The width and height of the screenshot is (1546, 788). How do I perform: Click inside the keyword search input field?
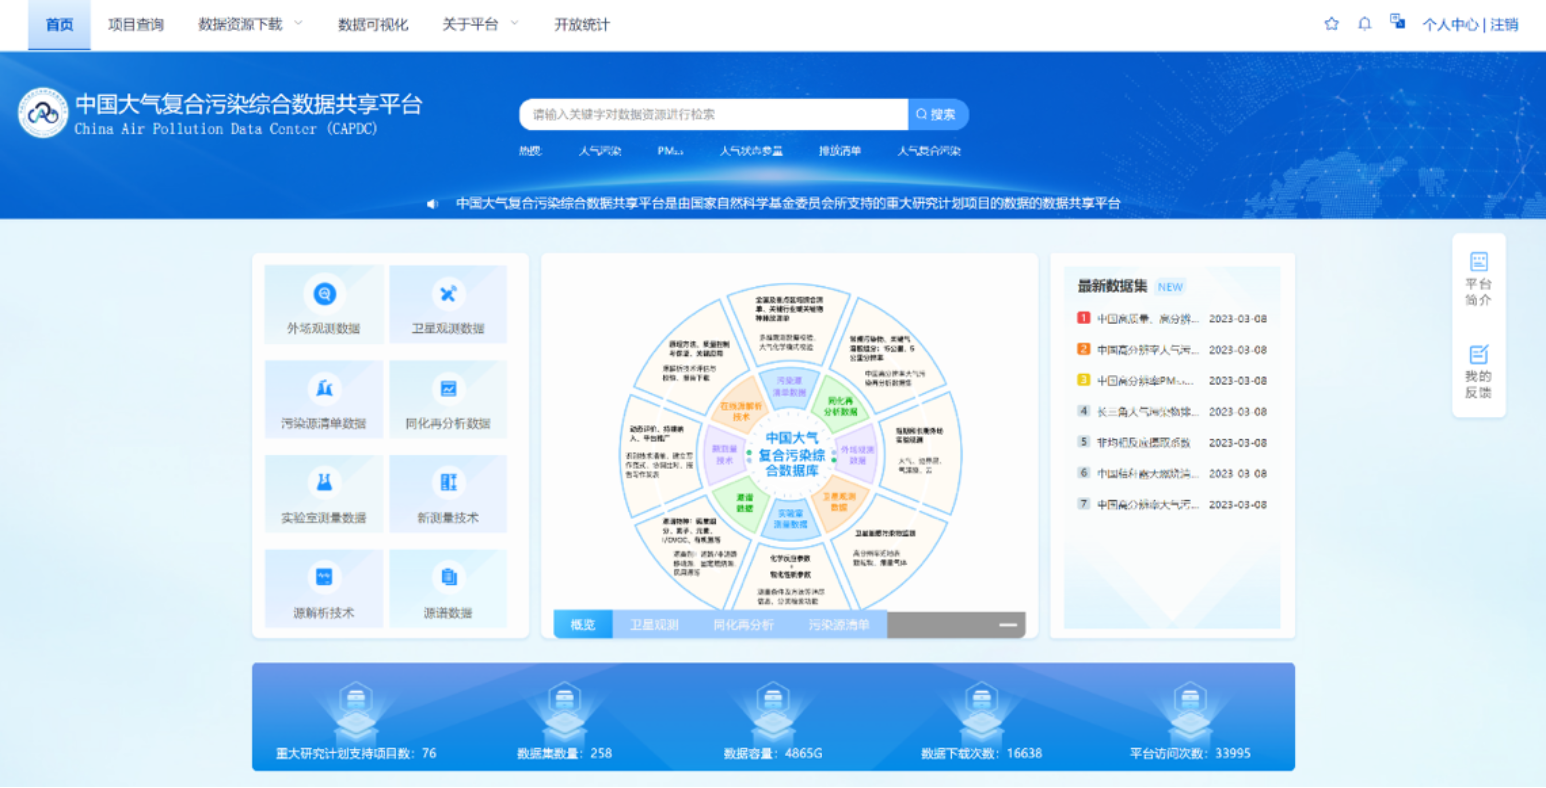tap(700, 114)
